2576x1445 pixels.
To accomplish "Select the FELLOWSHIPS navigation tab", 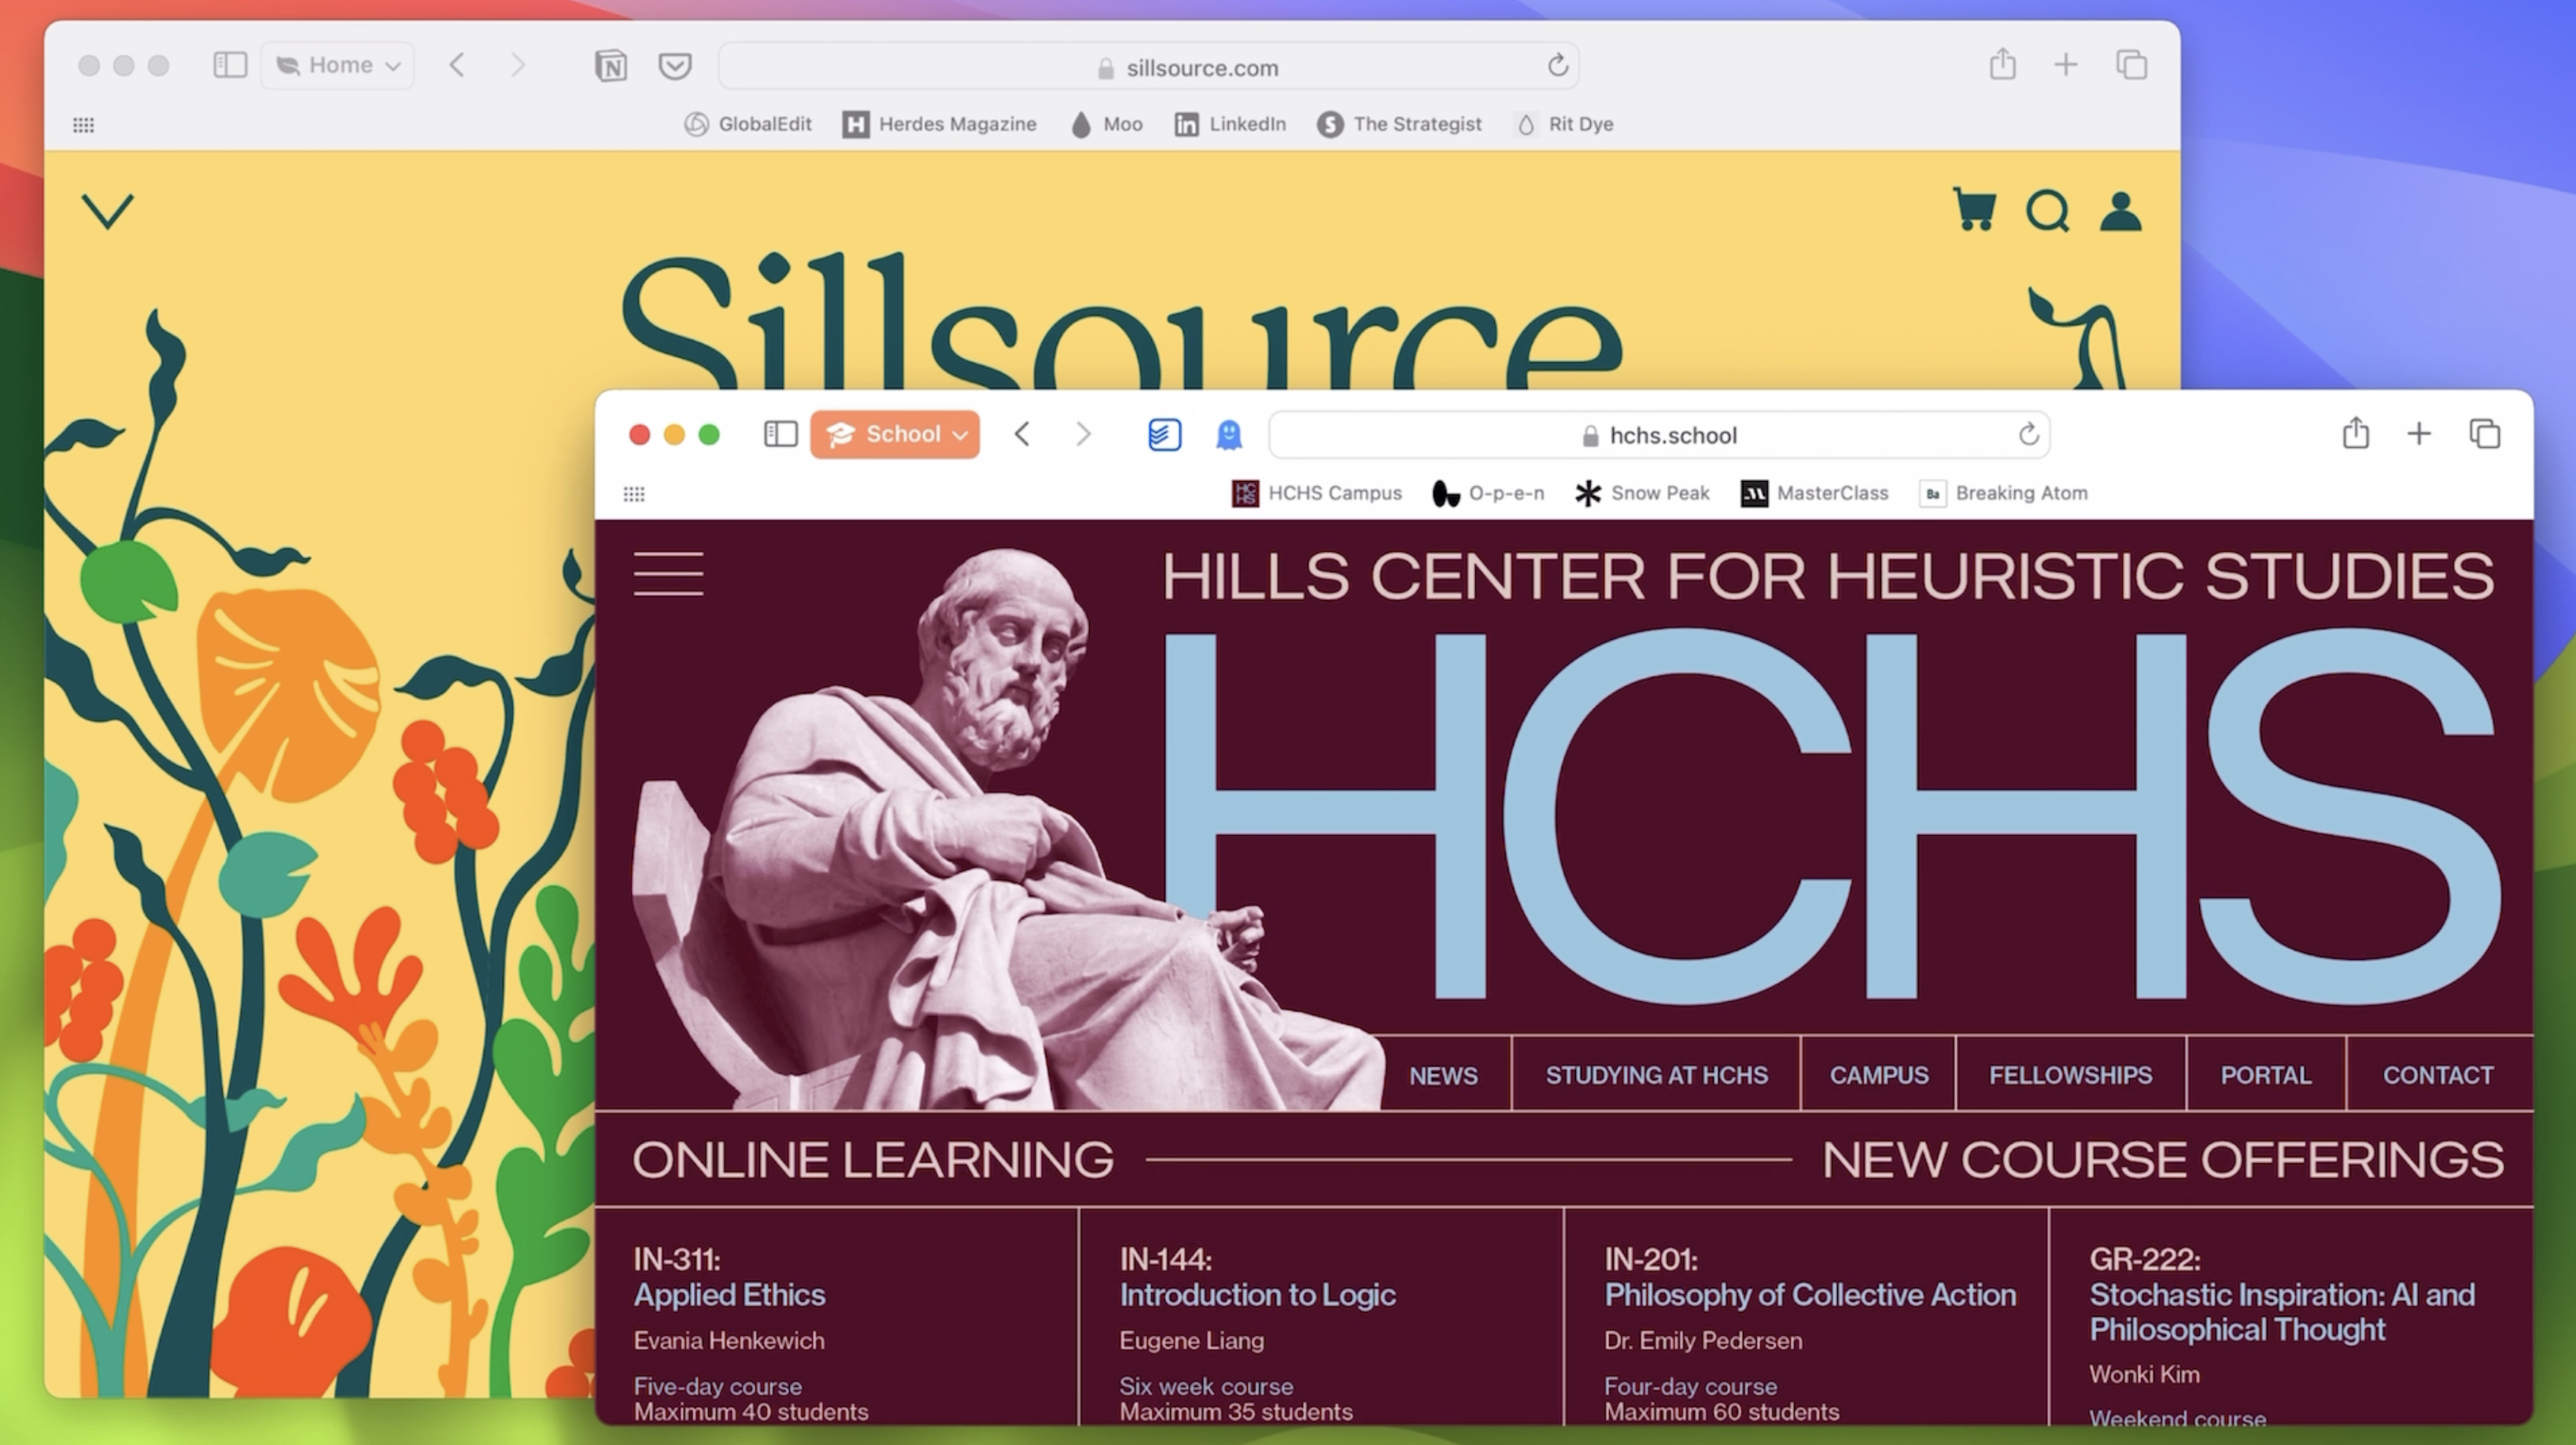I will pos(2070,1075).
